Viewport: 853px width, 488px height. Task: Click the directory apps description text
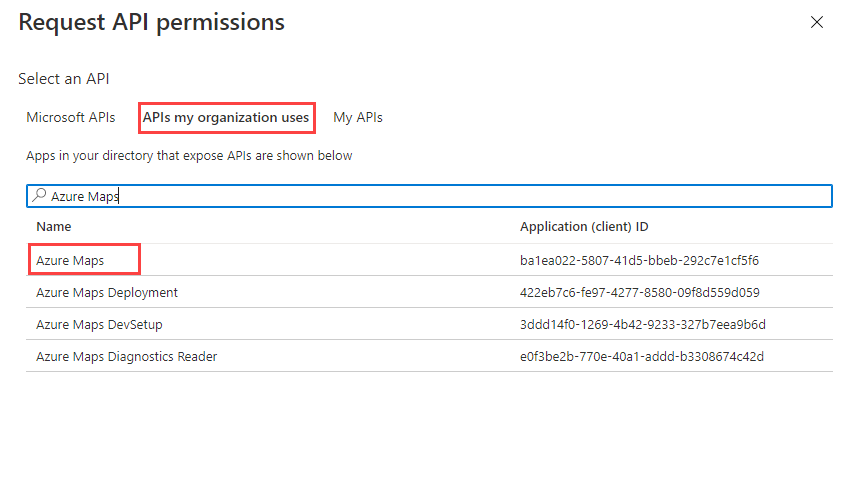pyautogui.click(x=189, y=156)
